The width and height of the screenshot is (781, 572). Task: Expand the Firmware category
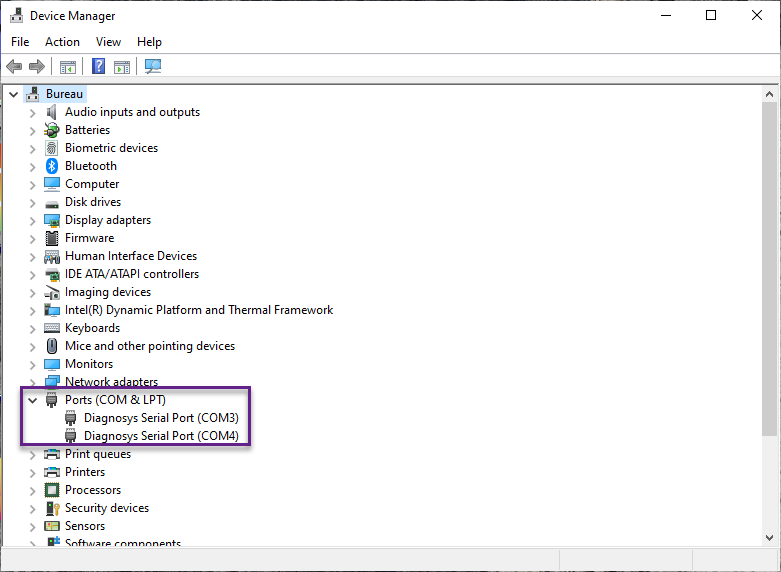(x=32, y=238)
